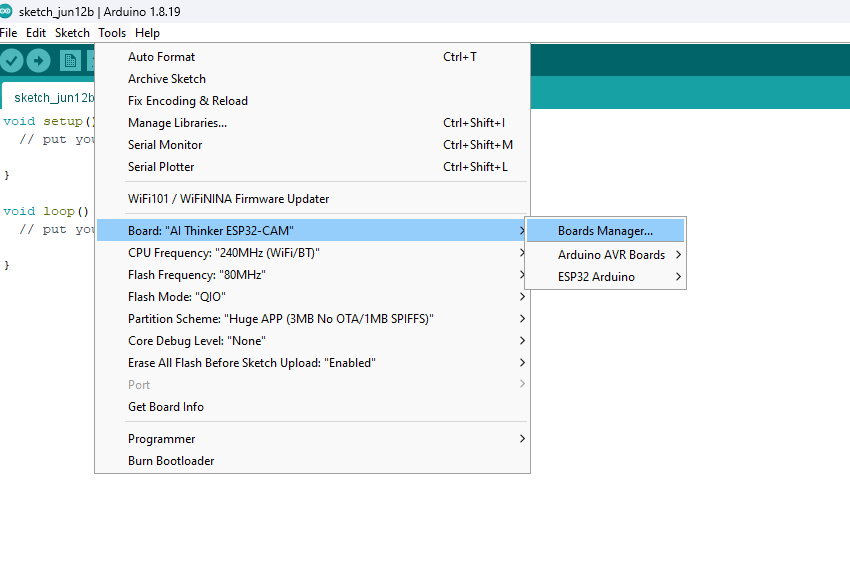Launch the Serial Monitor

[312, 145]
